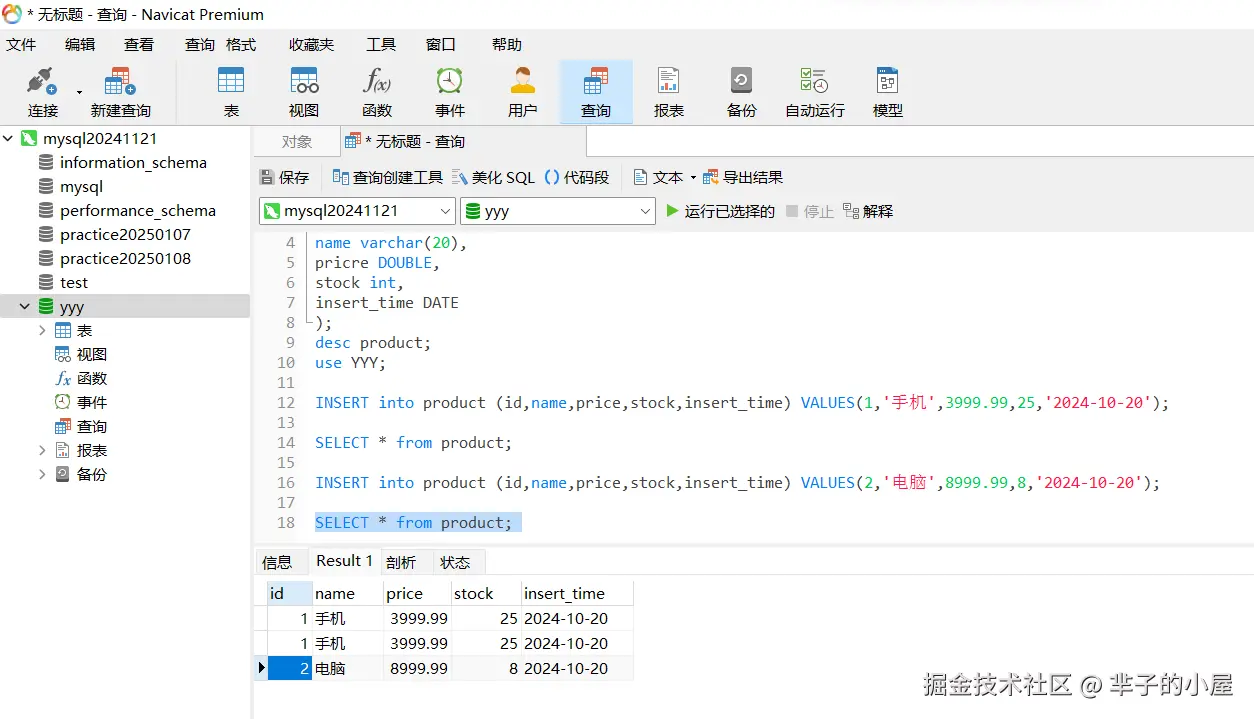Run the selection with 运行已选择的
Viewport: 1254px width, 719px height.
point(720,211)
